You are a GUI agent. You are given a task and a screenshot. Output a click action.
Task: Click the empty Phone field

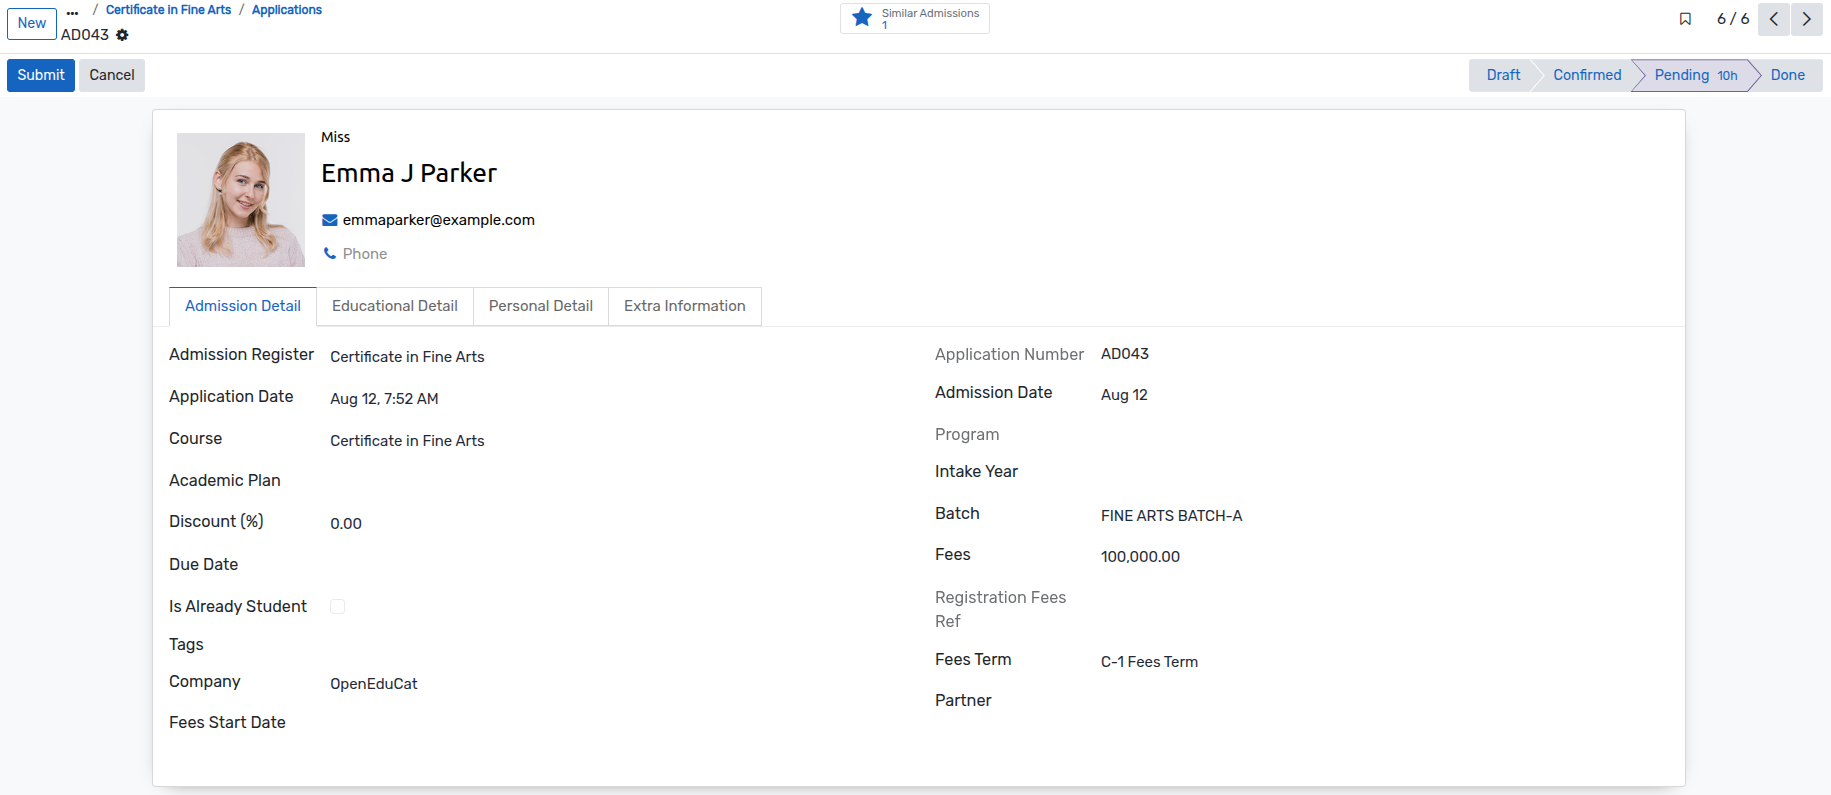[365, 254]
